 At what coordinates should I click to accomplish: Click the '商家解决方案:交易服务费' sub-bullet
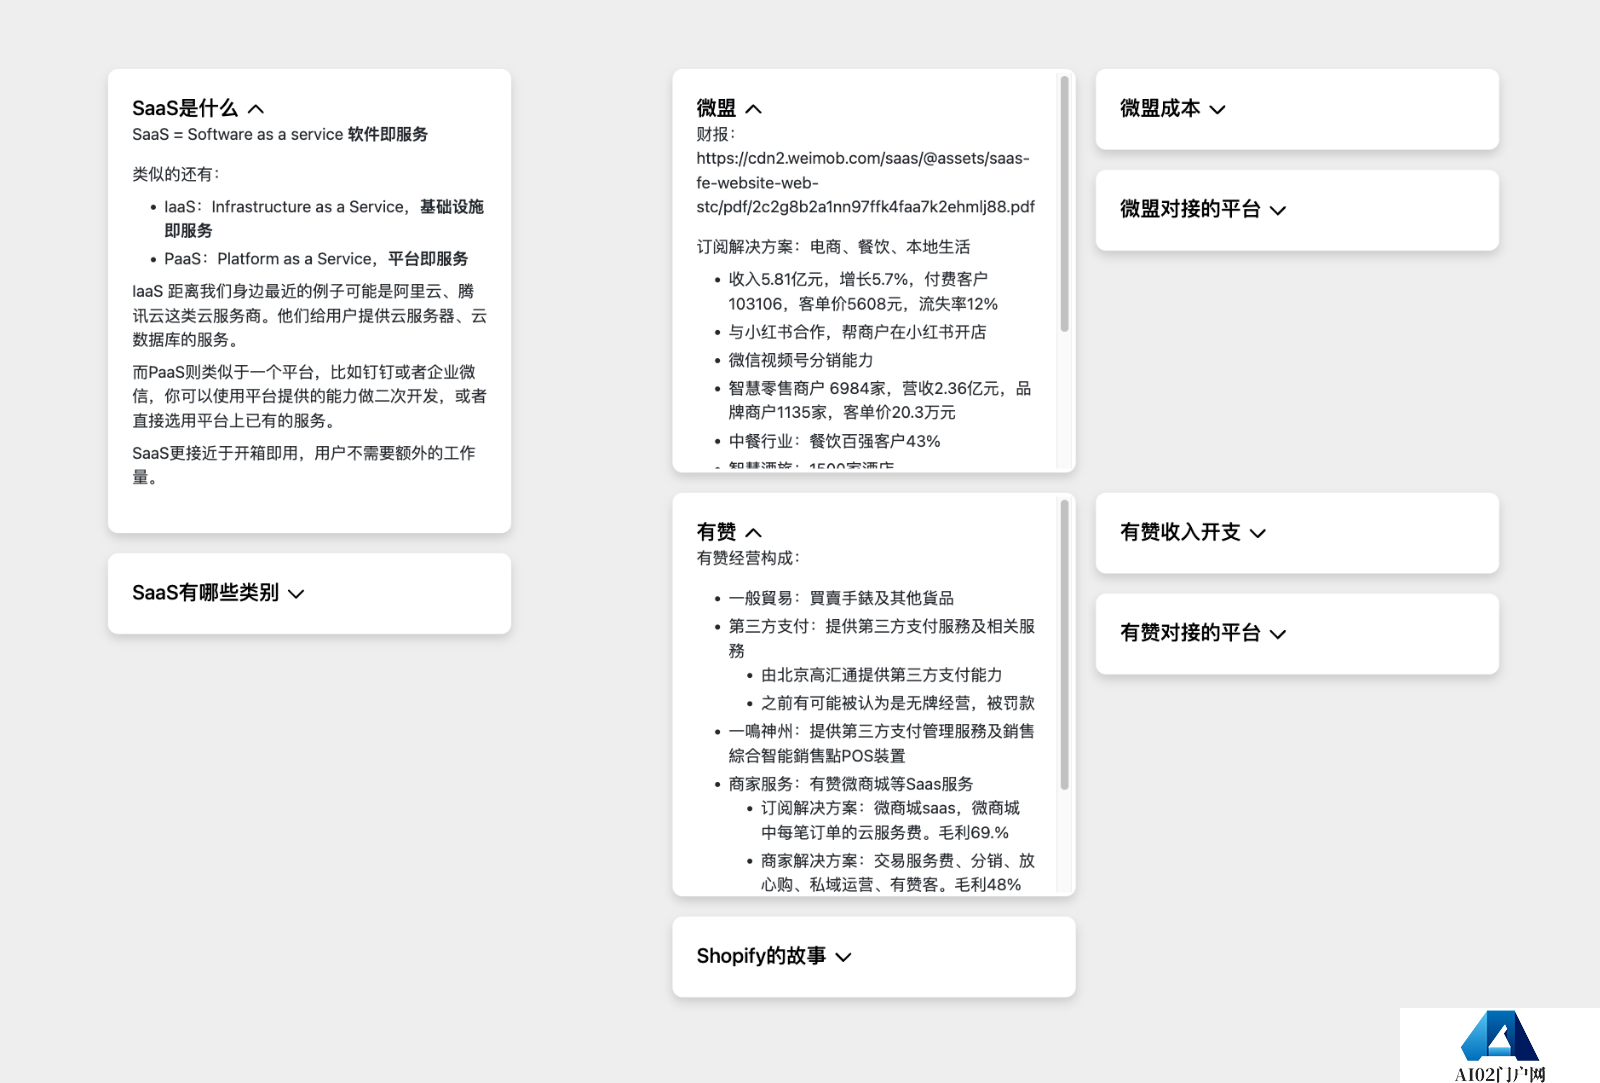tap(897, 873)
